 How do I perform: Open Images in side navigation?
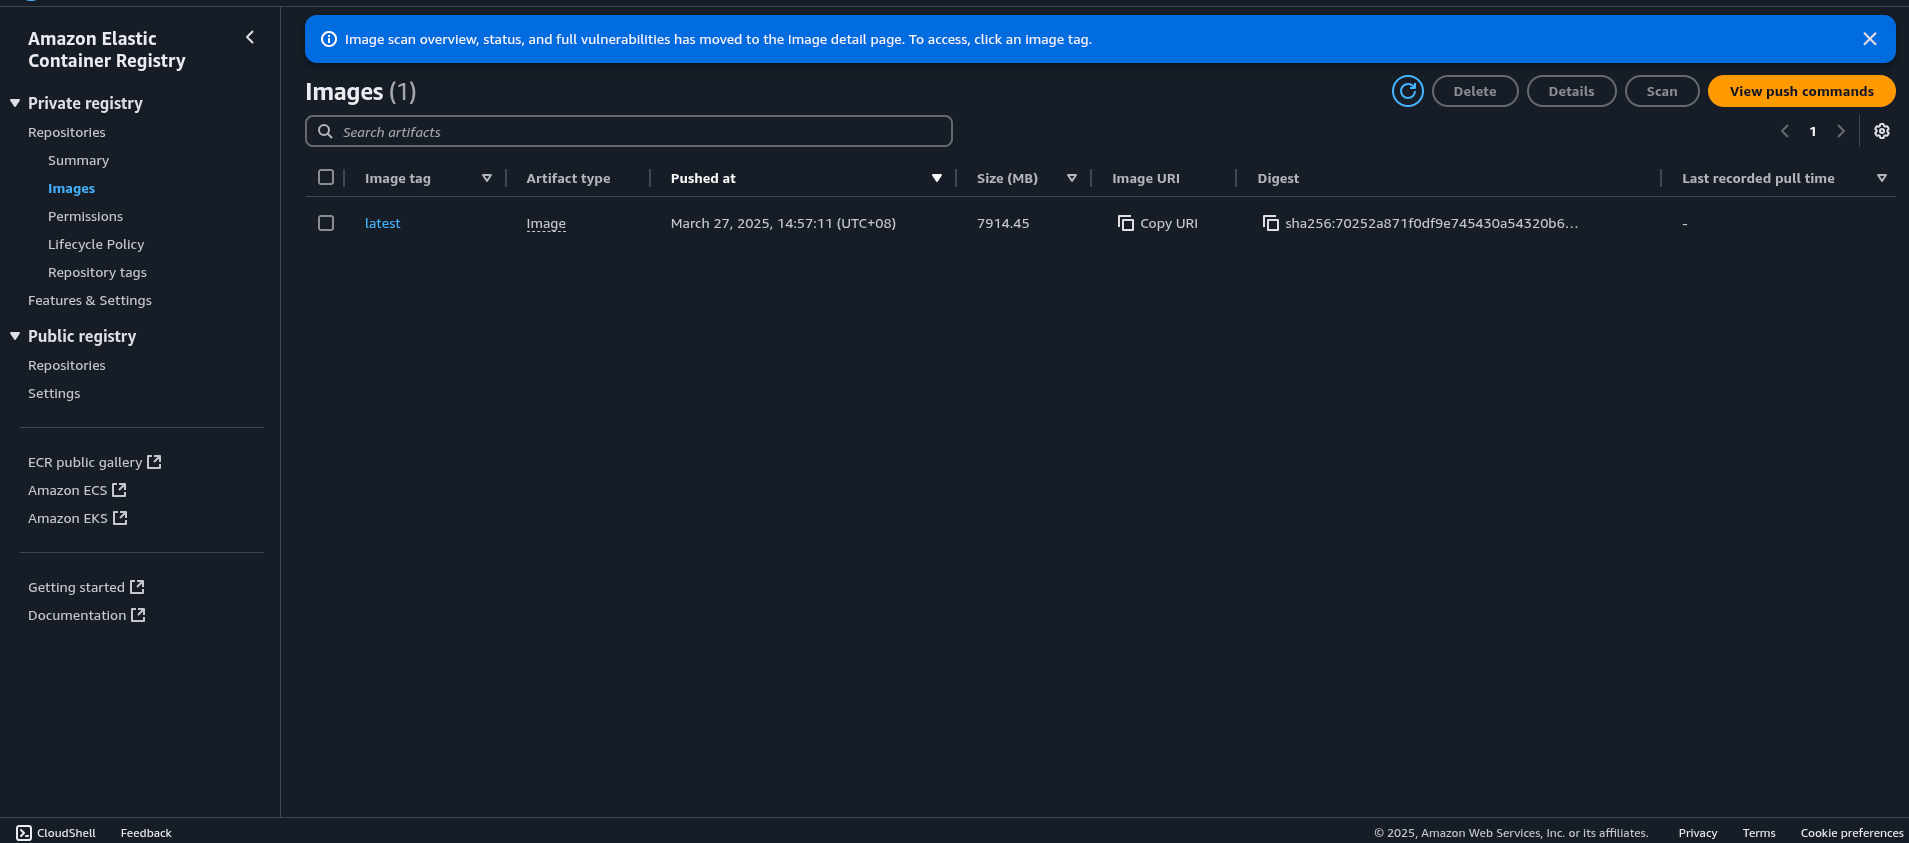(71, 188)
